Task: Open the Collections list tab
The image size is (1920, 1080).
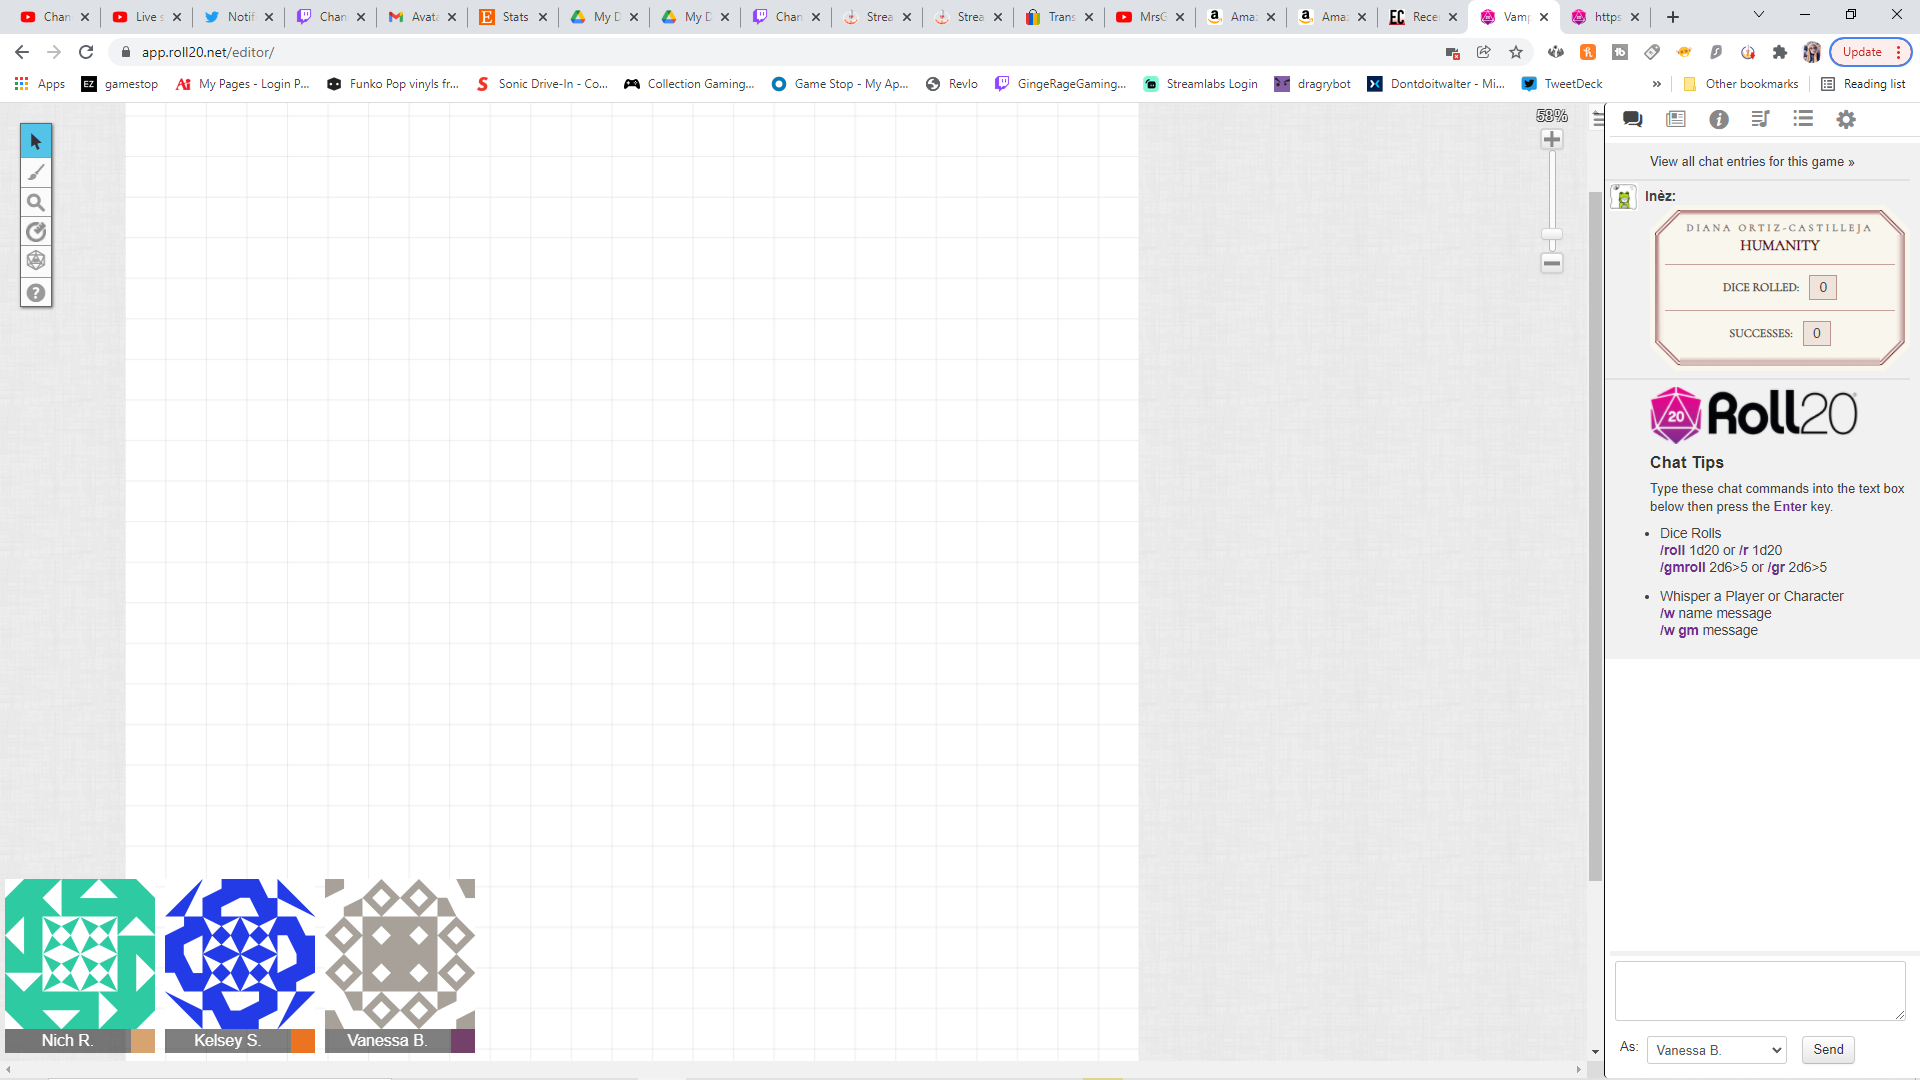Action: [x=1803, y=119]
